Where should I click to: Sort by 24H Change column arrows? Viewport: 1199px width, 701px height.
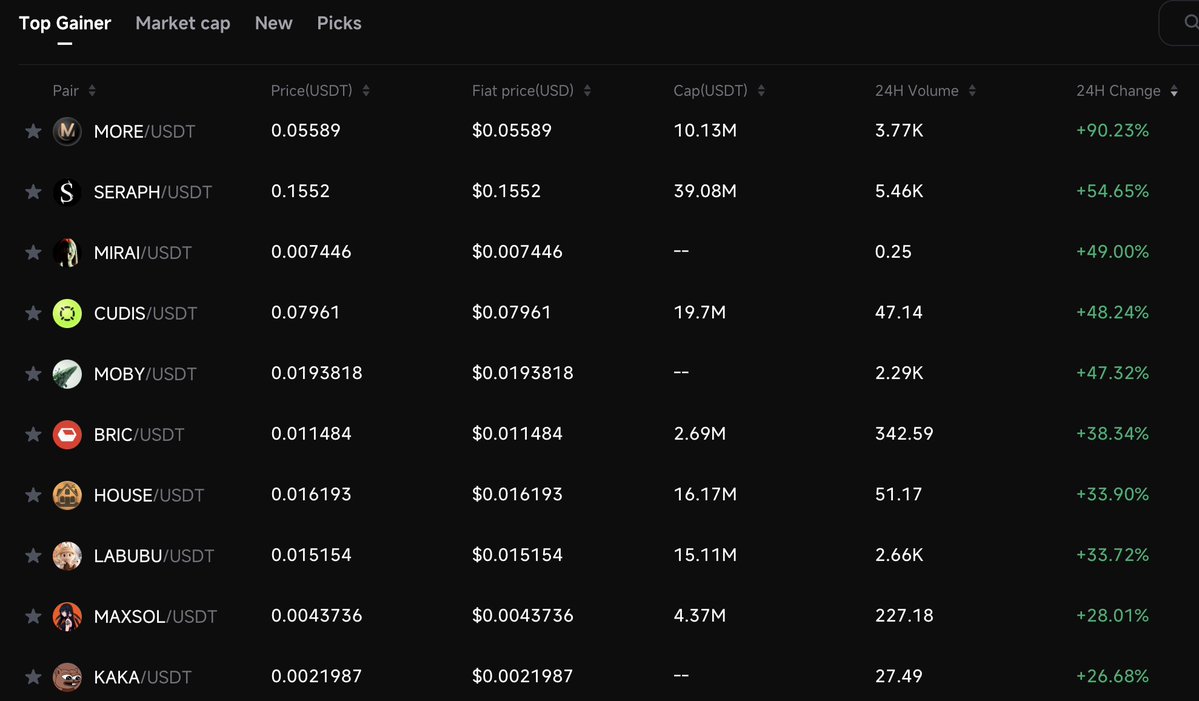coord(1174,91)
